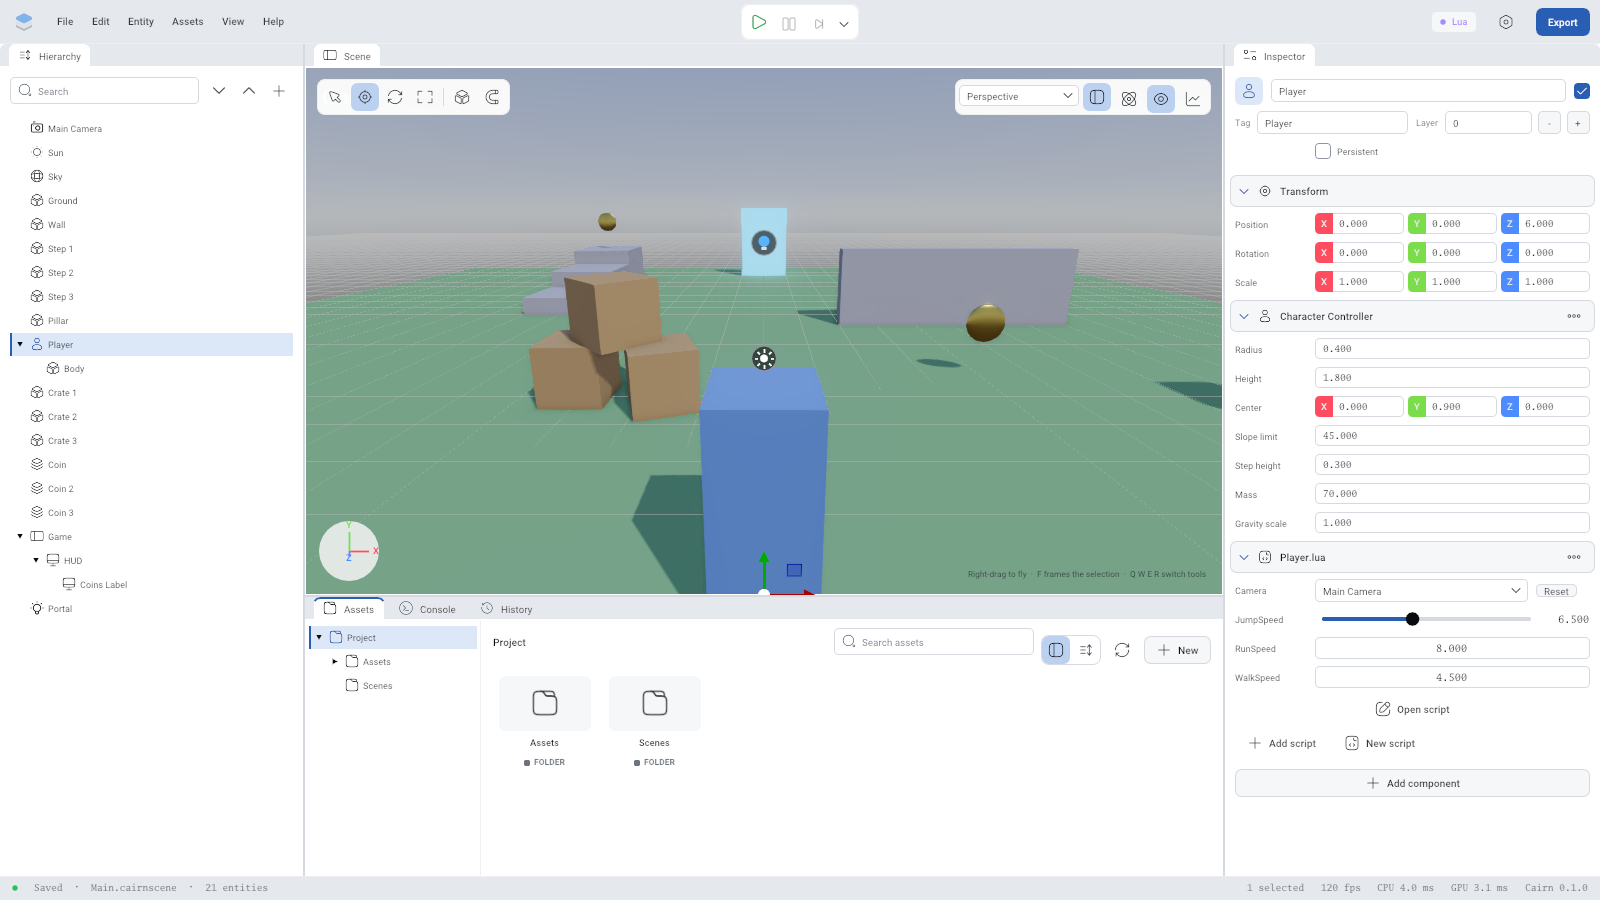Select the pointer selection tool in scene toolbar

[335, 97]
